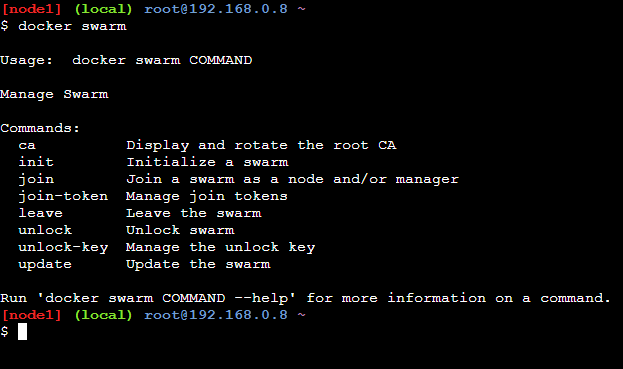Click the 'unlock-key' command name

63,247
